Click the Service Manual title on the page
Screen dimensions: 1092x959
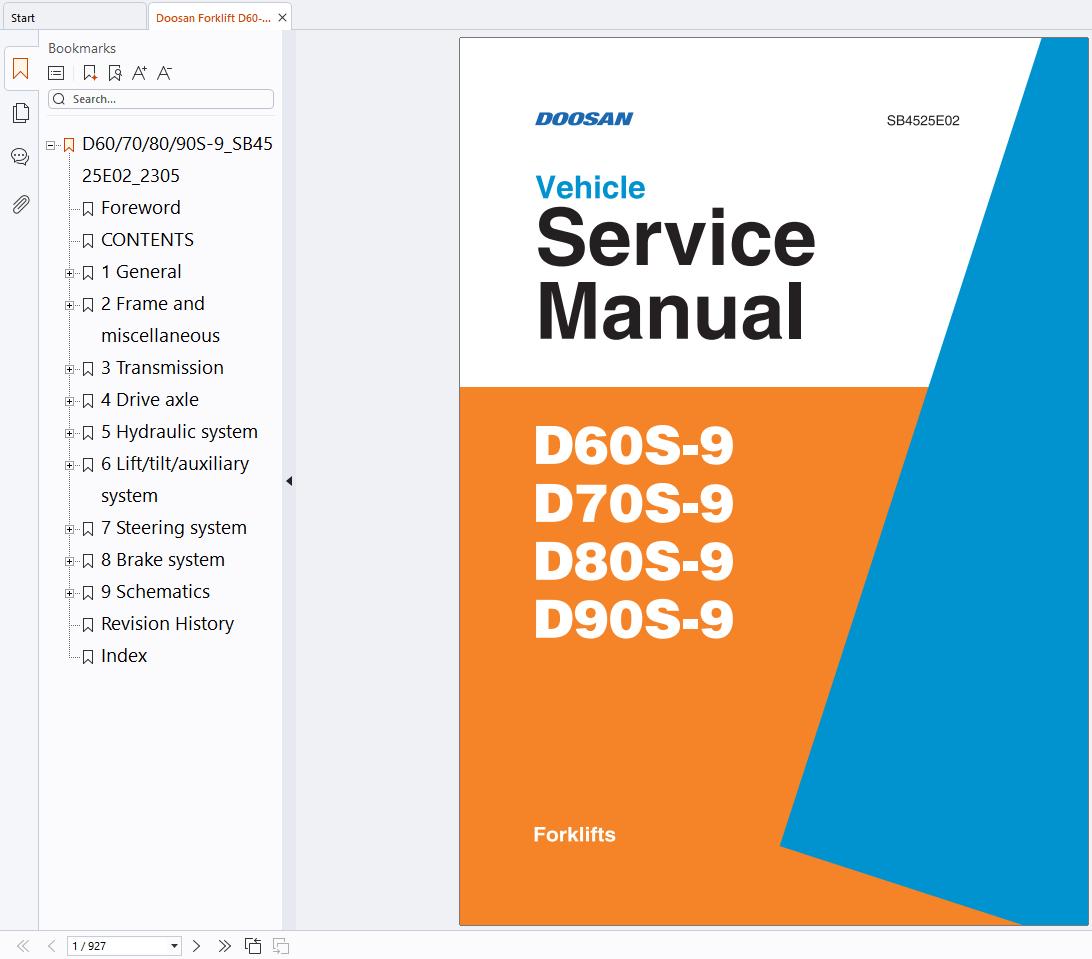[x=675, y=274]
